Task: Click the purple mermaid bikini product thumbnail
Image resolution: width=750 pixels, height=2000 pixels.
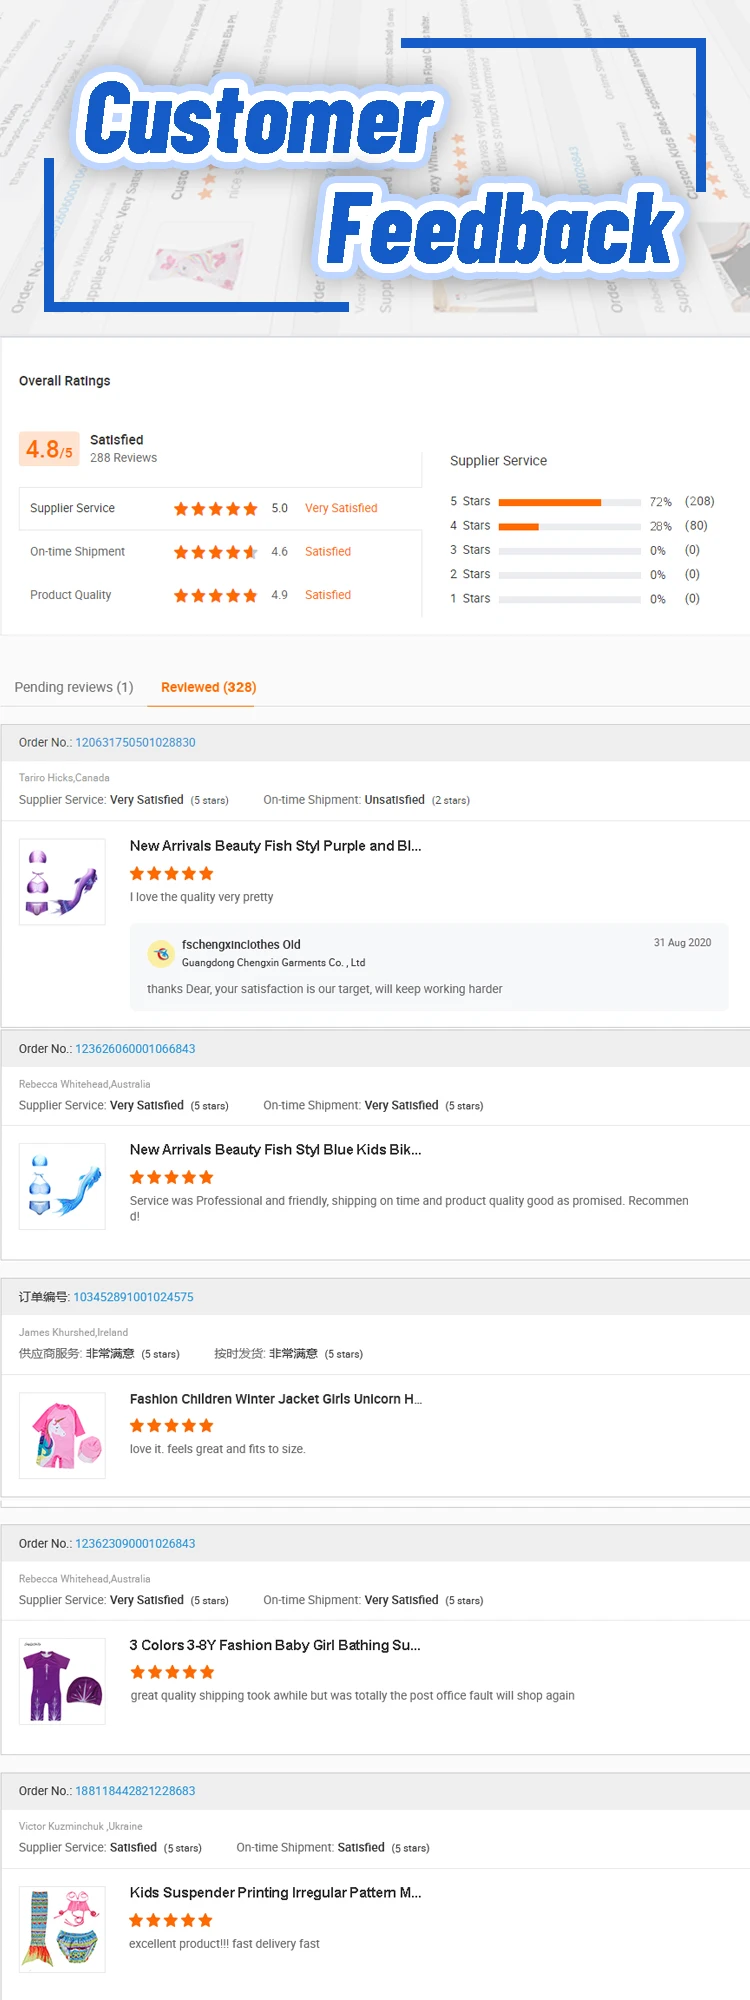Action: pos(62,882)
